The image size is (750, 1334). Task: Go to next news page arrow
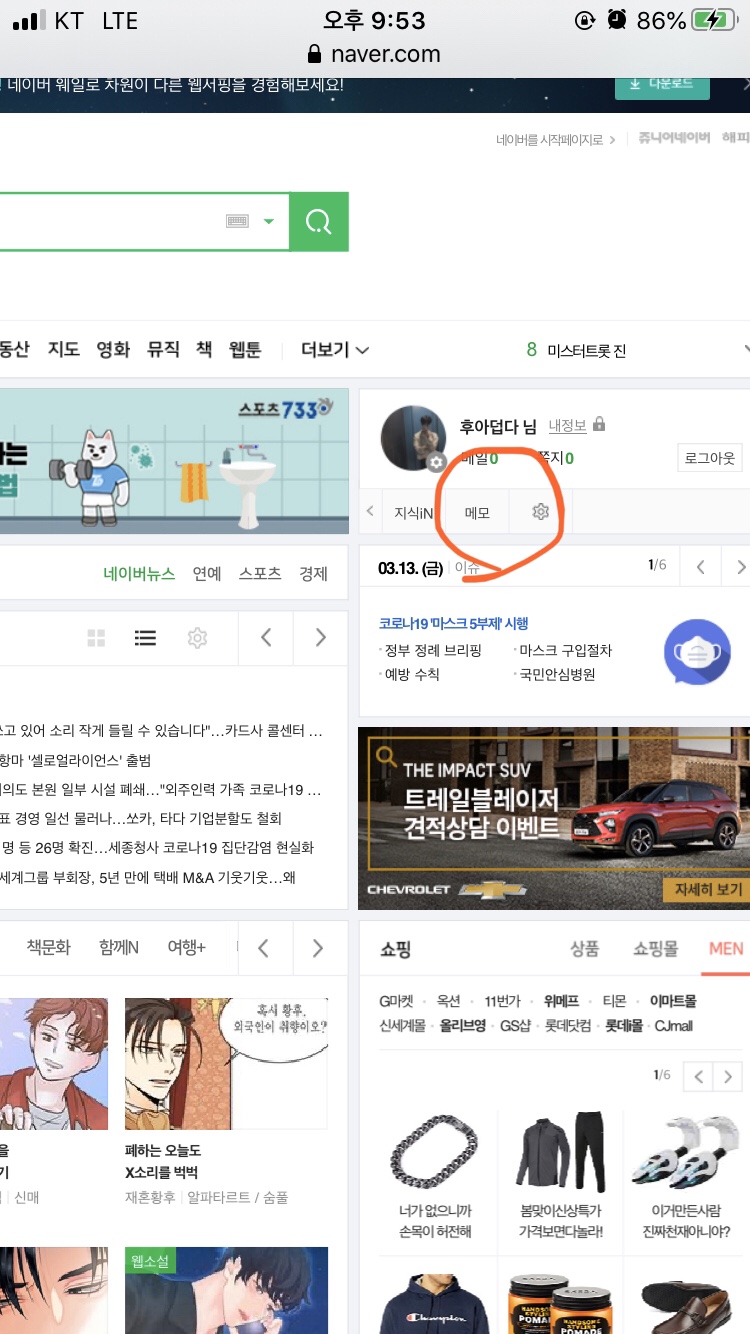320,637
